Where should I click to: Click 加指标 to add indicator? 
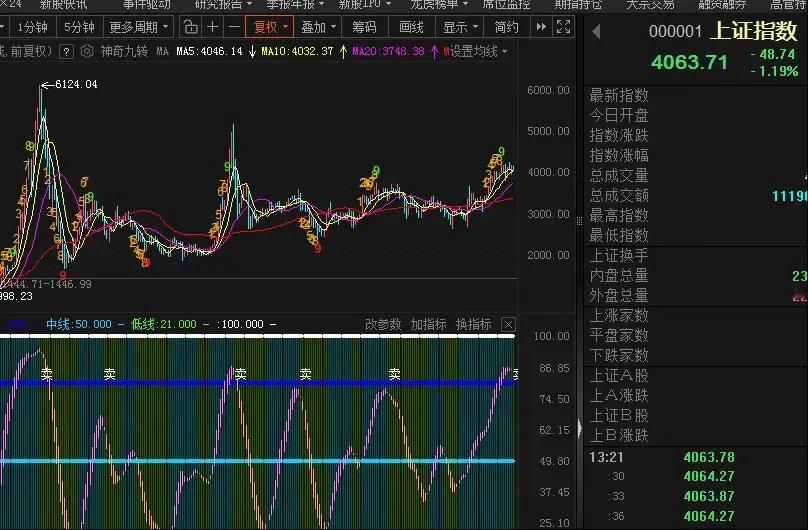(x=428, y=324)
